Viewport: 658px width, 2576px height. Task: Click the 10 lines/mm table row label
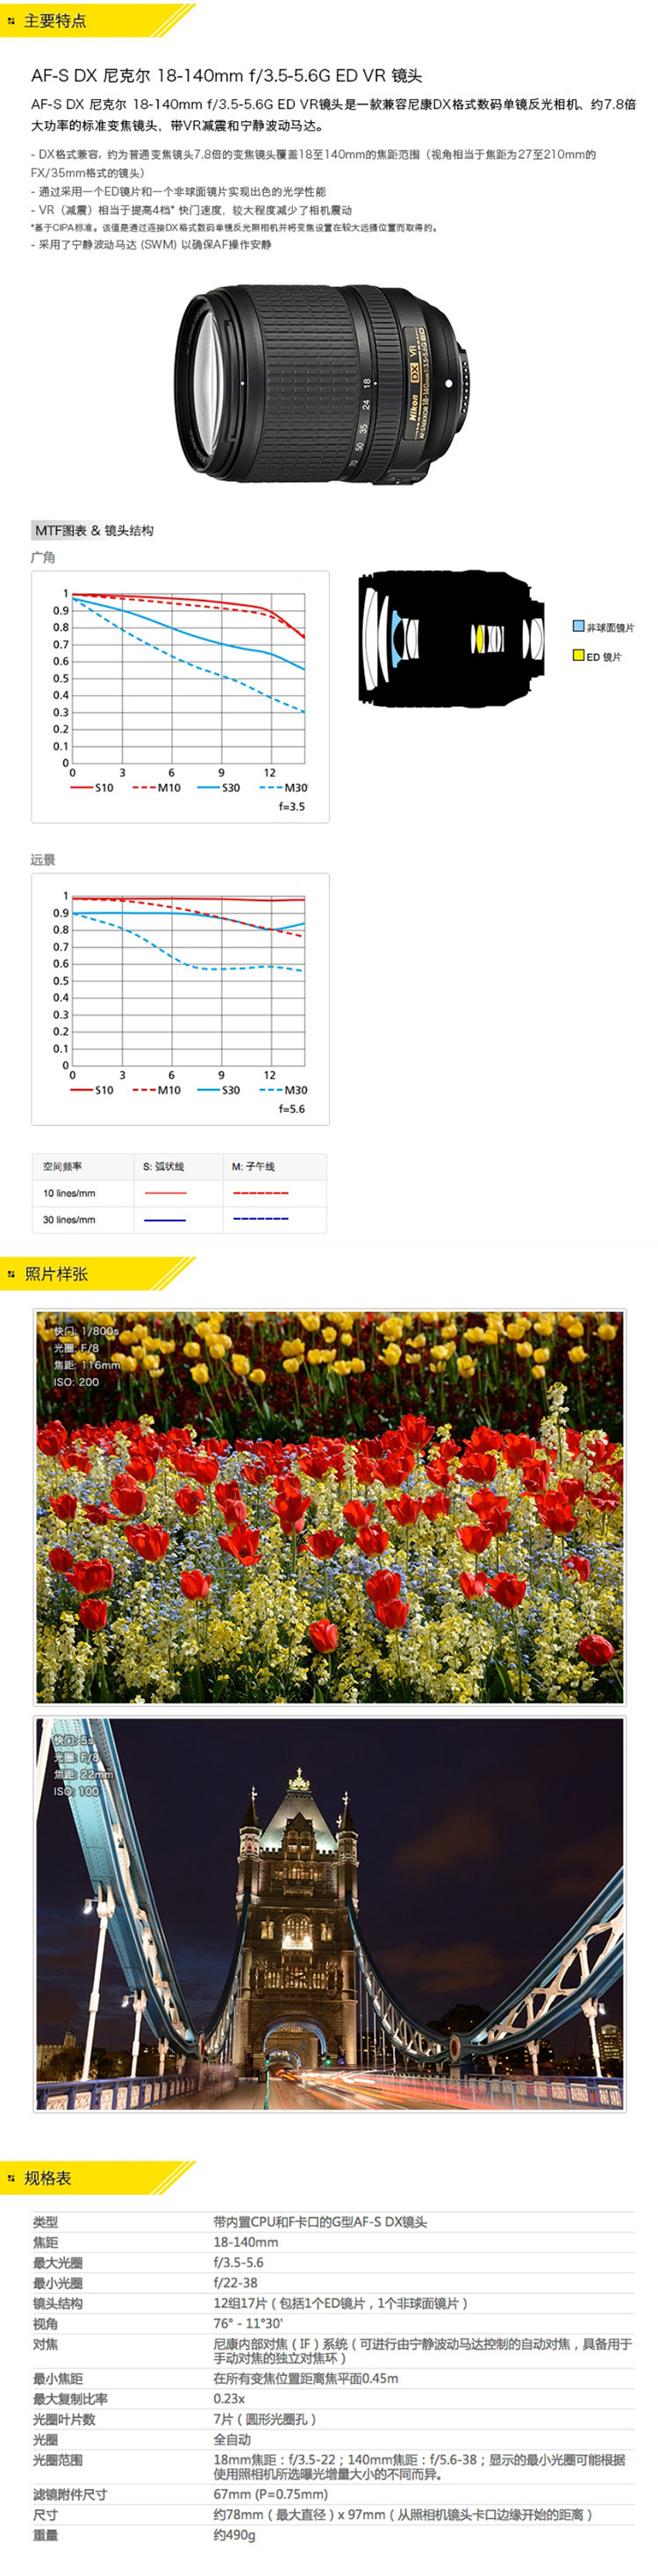click(x=69, y=1193)
